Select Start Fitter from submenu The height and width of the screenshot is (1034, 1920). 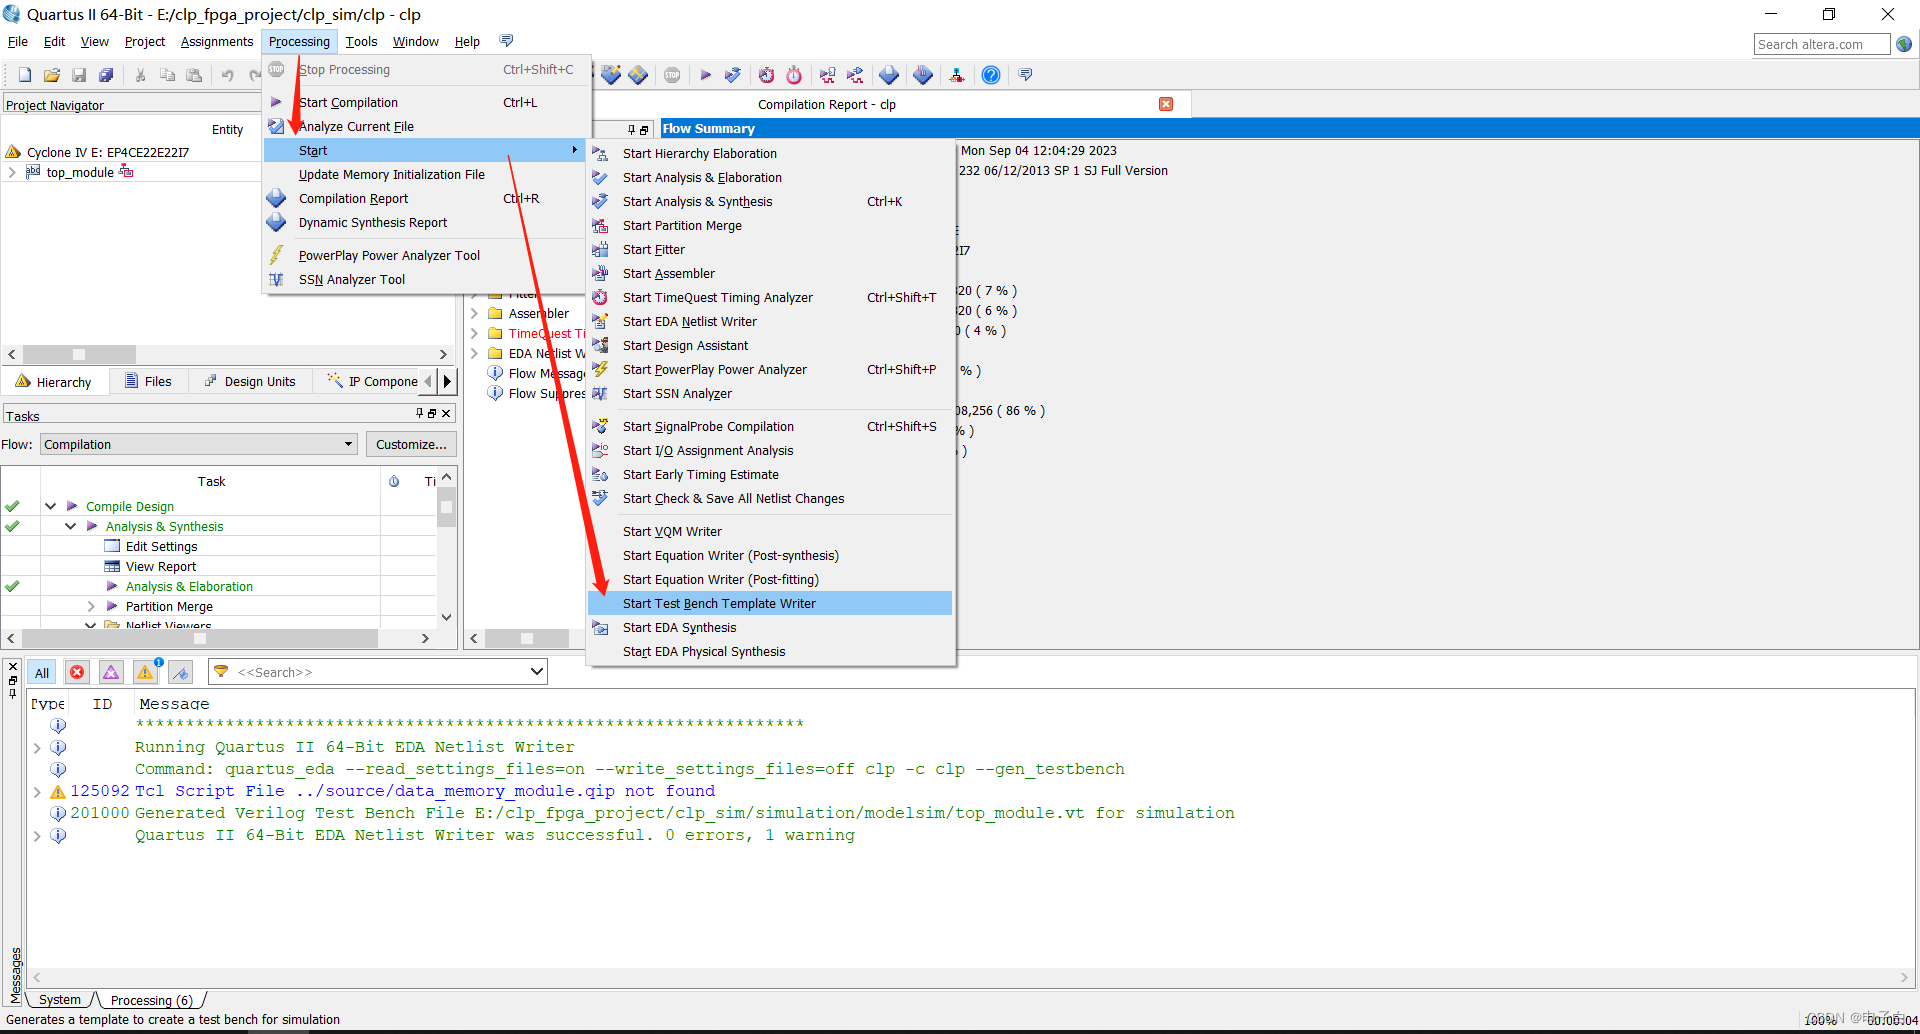(x=770, y=249)
